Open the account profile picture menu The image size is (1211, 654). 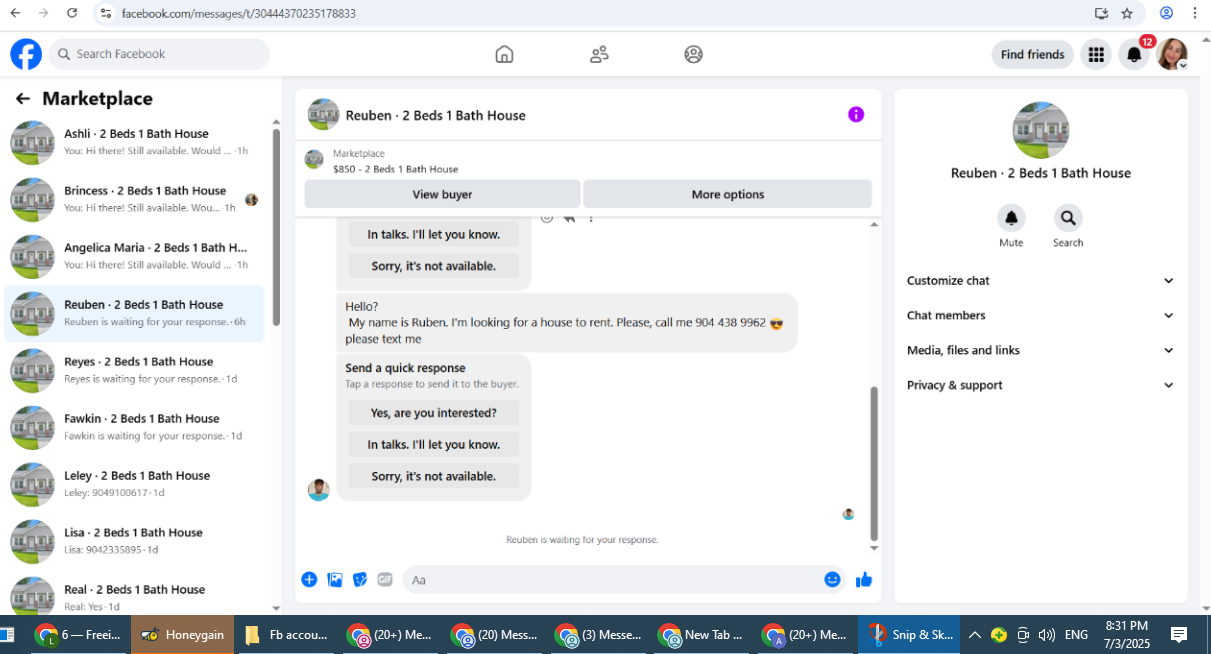click(1172, 54)
